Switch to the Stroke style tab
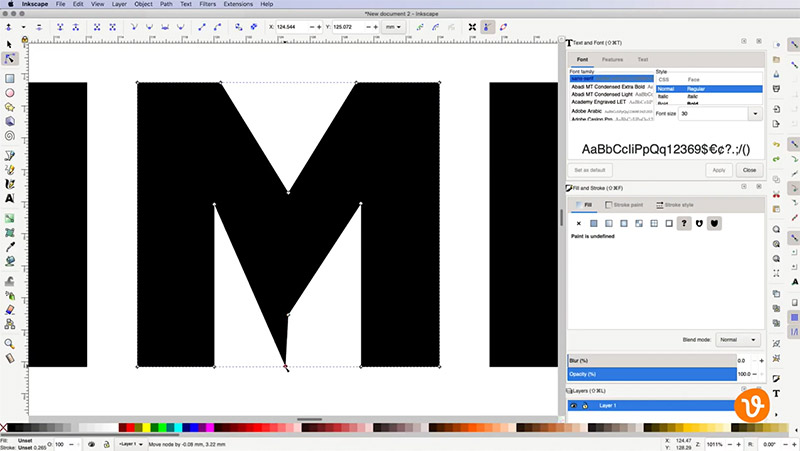The image size is (800, 451). (x=674, y=205)
